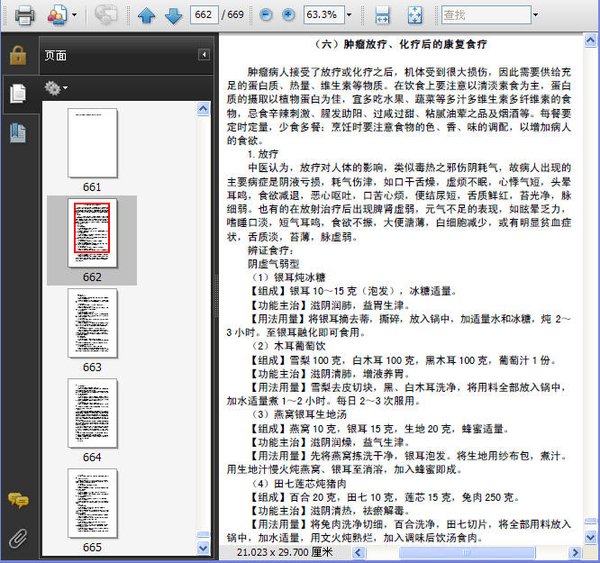Zoom in using the plus icon

pyautogui.click(x=289, y=15)
